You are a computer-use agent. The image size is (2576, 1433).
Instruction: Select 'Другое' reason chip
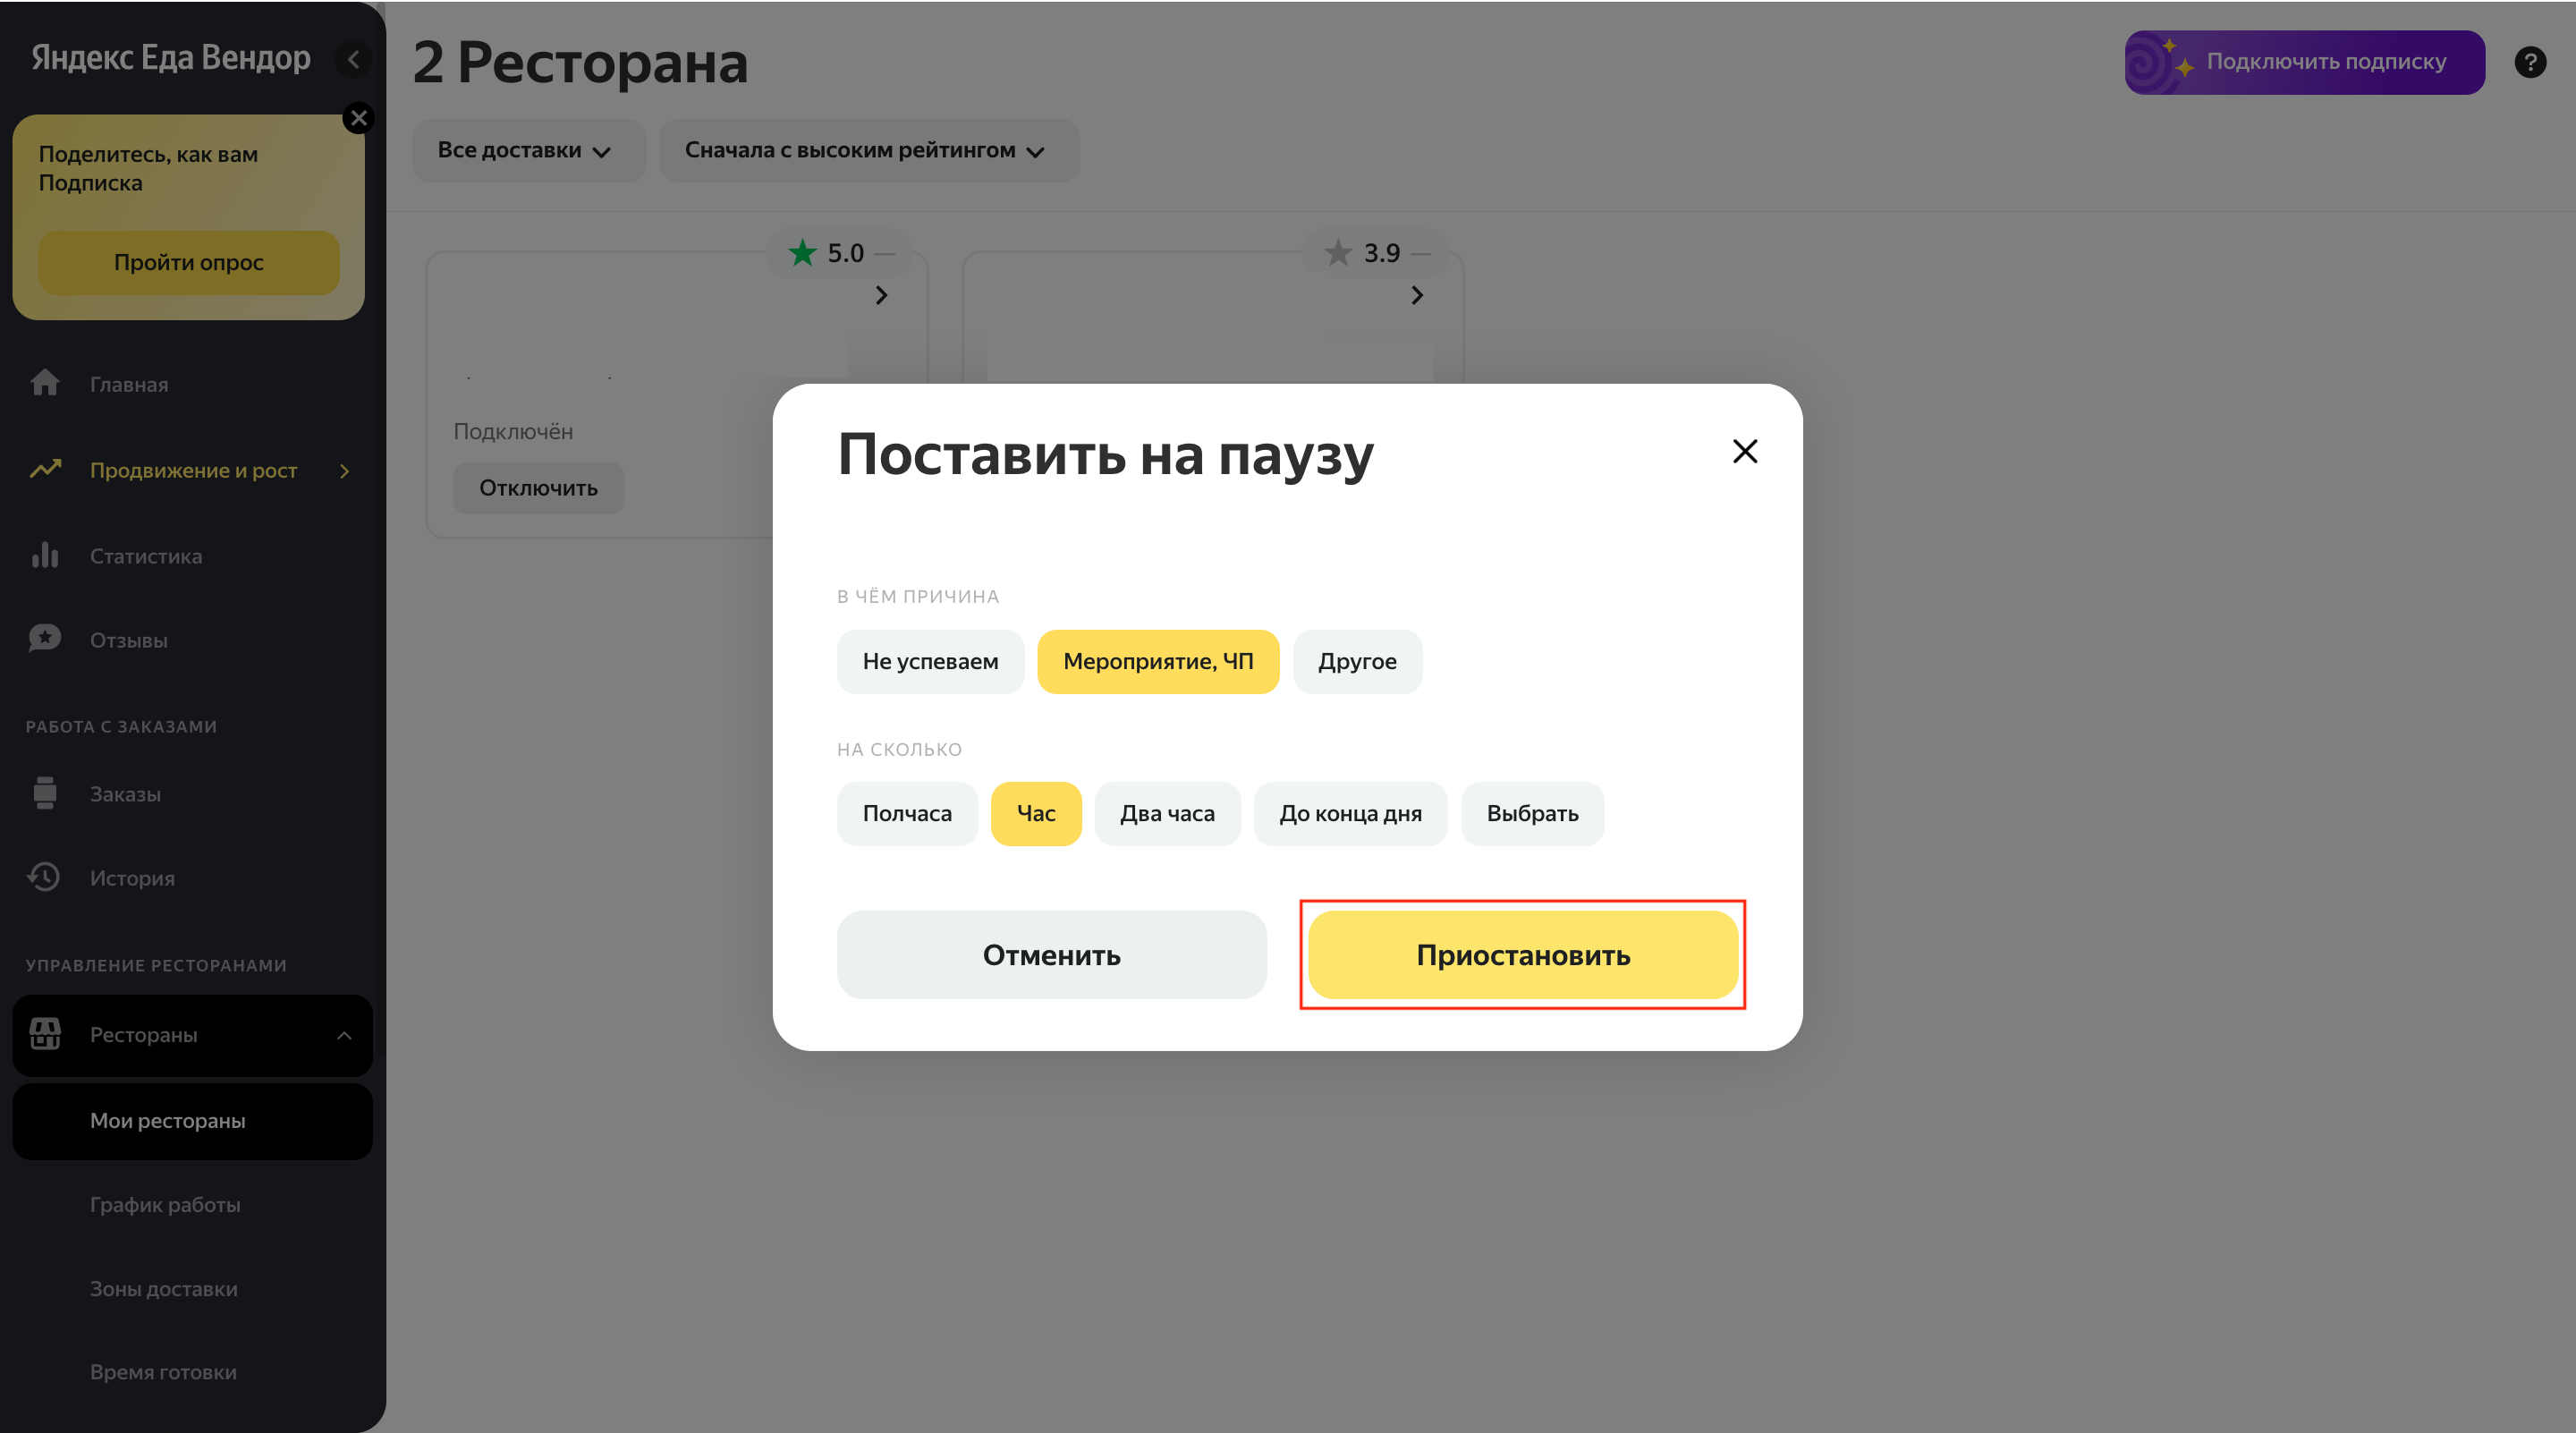coord(1356,661)
